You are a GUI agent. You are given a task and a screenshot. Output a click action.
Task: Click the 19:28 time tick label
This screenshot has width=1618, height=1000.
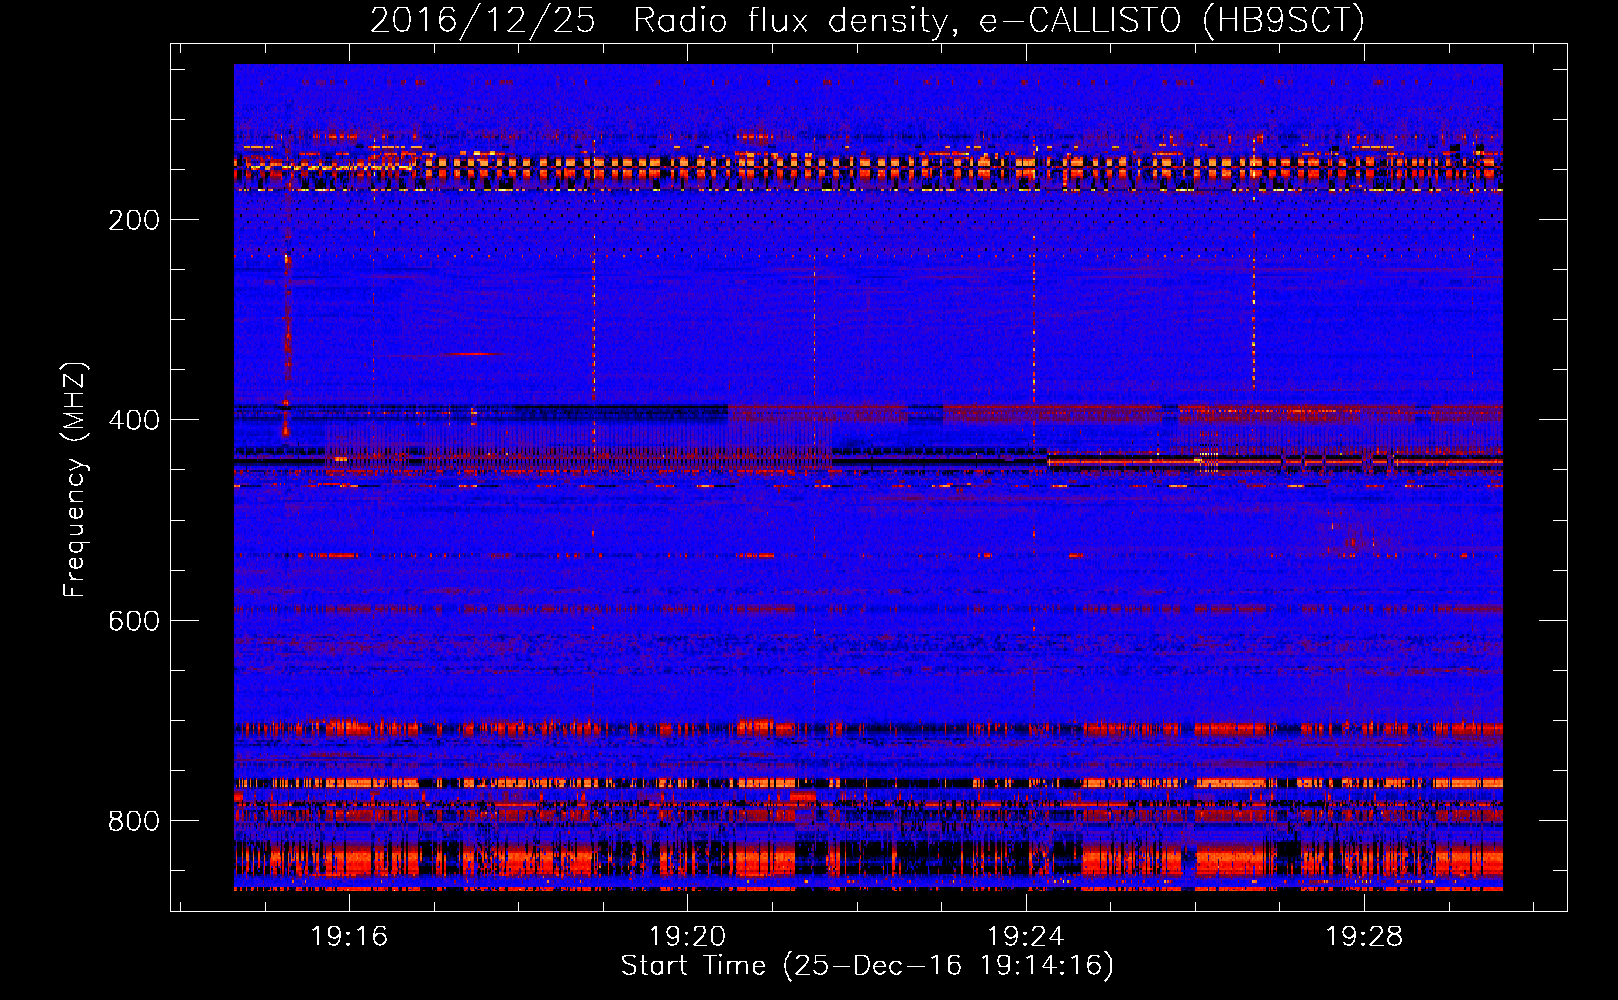[x=1364, y=937]
